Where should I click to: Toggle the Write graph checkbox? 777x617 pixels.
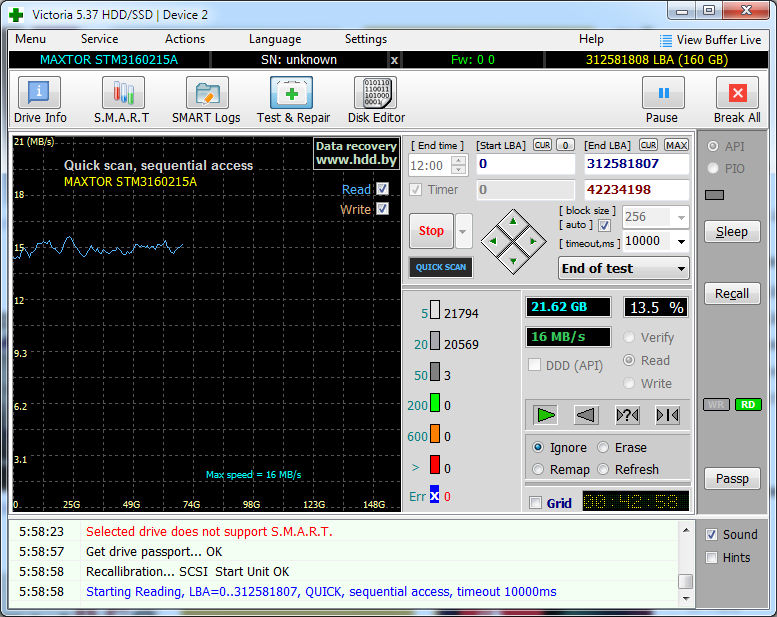pos(382,209)
